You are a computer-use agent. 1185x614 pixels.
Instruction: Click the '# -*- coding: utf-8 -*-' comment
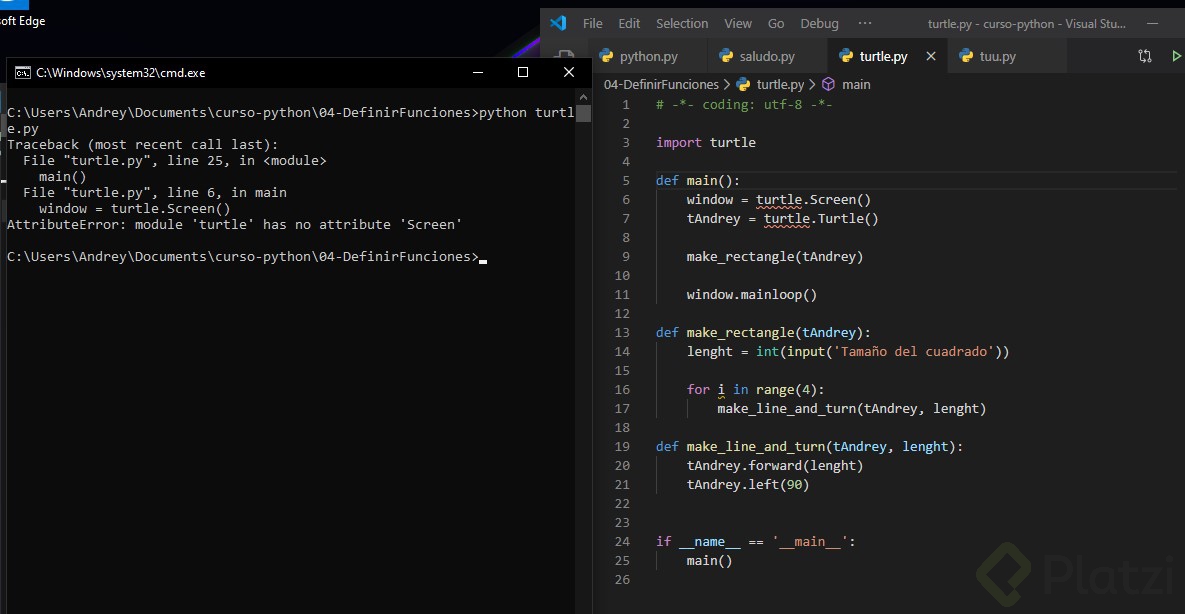pyautogui.click(x=744, y=105)
